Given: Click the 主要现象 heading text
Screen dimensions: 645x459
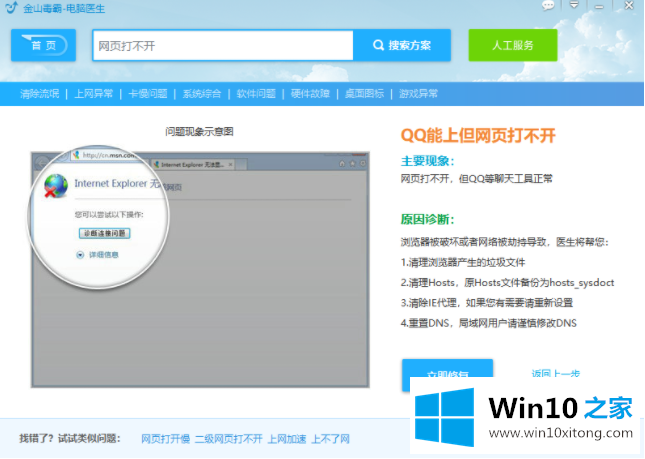Looking at the screenshot, I should [427, 161].
